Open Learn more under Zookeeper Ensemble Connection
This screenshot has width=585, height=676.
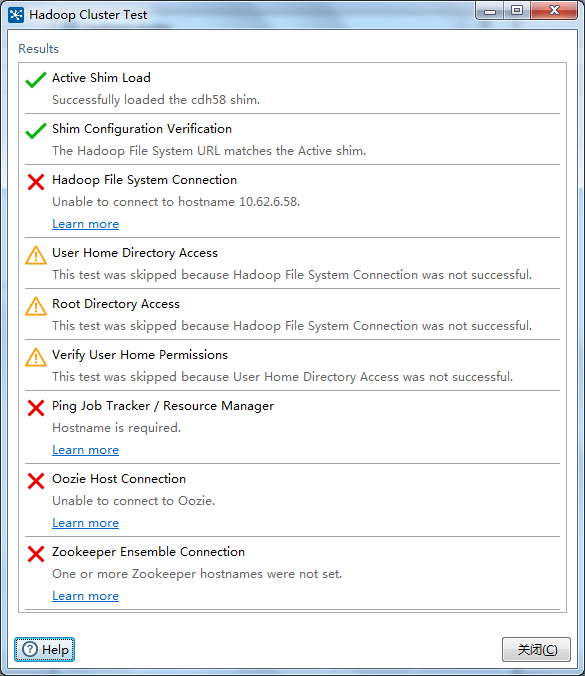(x=85, y=596)
